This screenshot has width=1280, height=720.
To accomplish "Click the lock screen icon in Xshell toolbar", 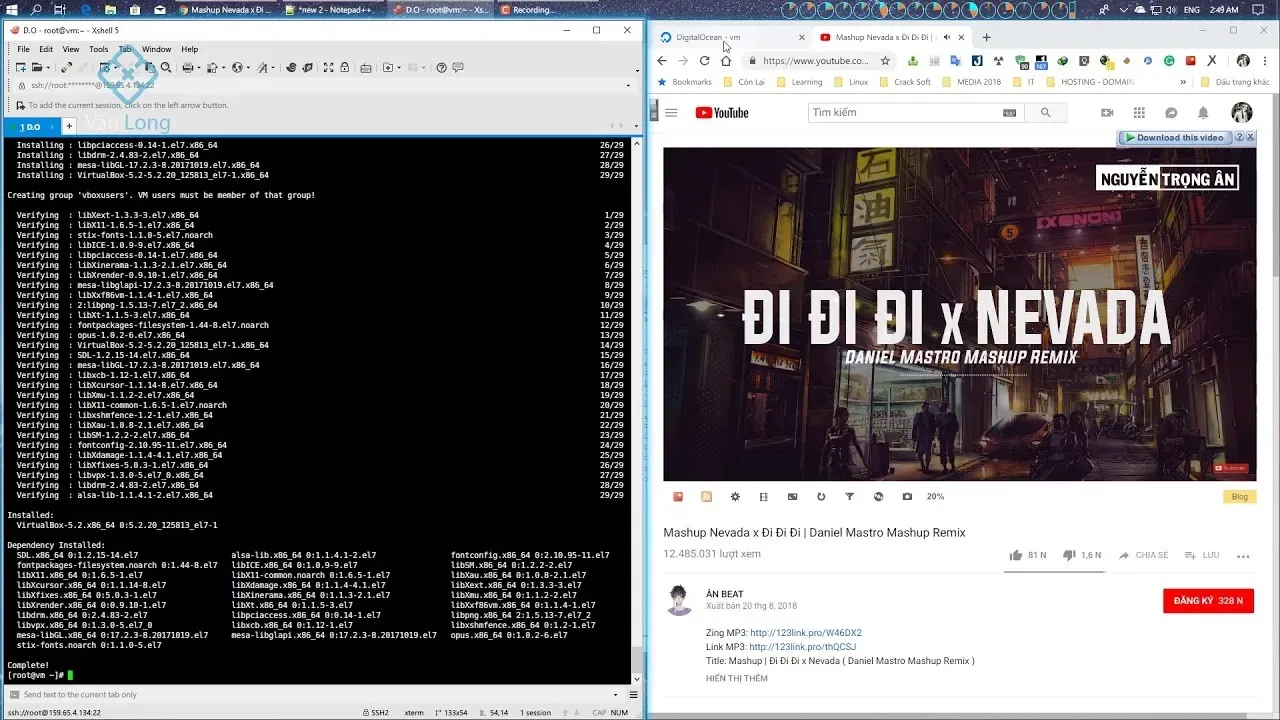I will [345, 68].
